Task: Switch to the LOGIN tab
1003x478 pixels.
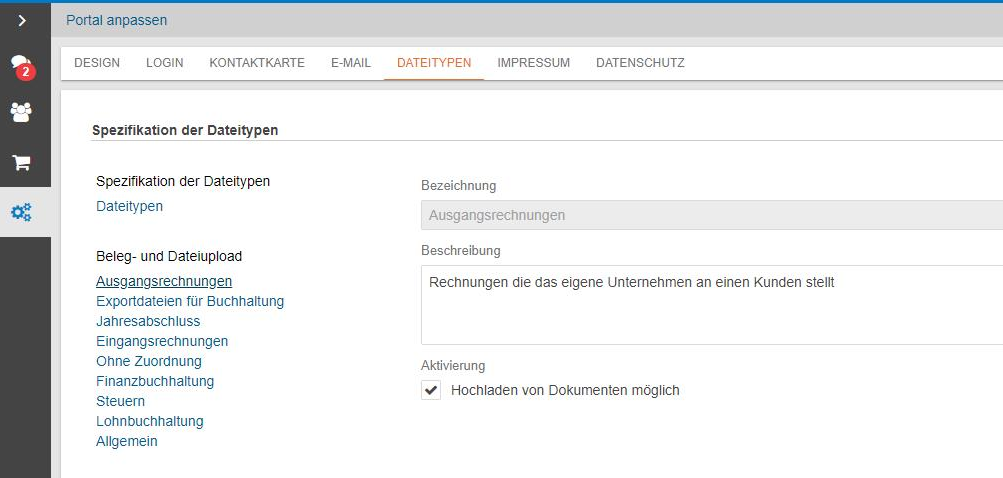Action: (x=164, y=63)
